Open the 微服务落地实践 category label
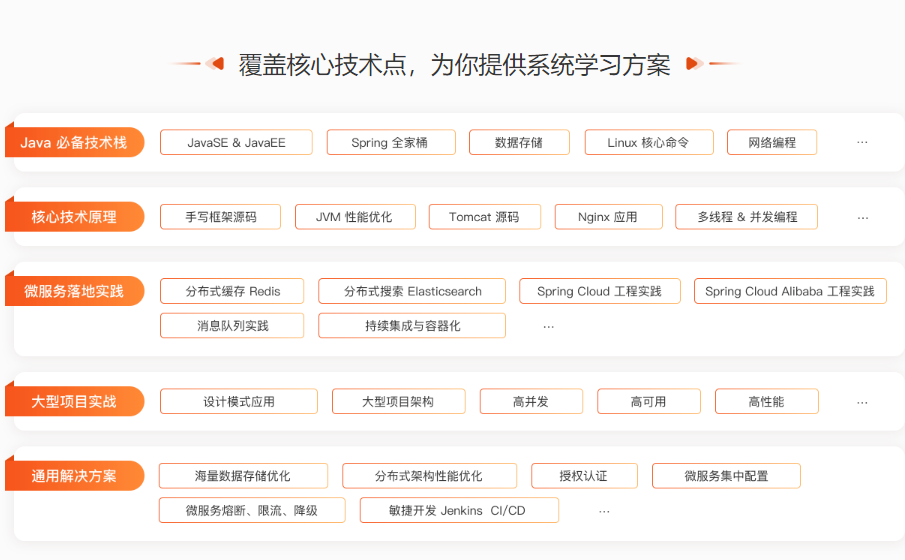The width and height of the screenshot is (905, 560). 74,291
